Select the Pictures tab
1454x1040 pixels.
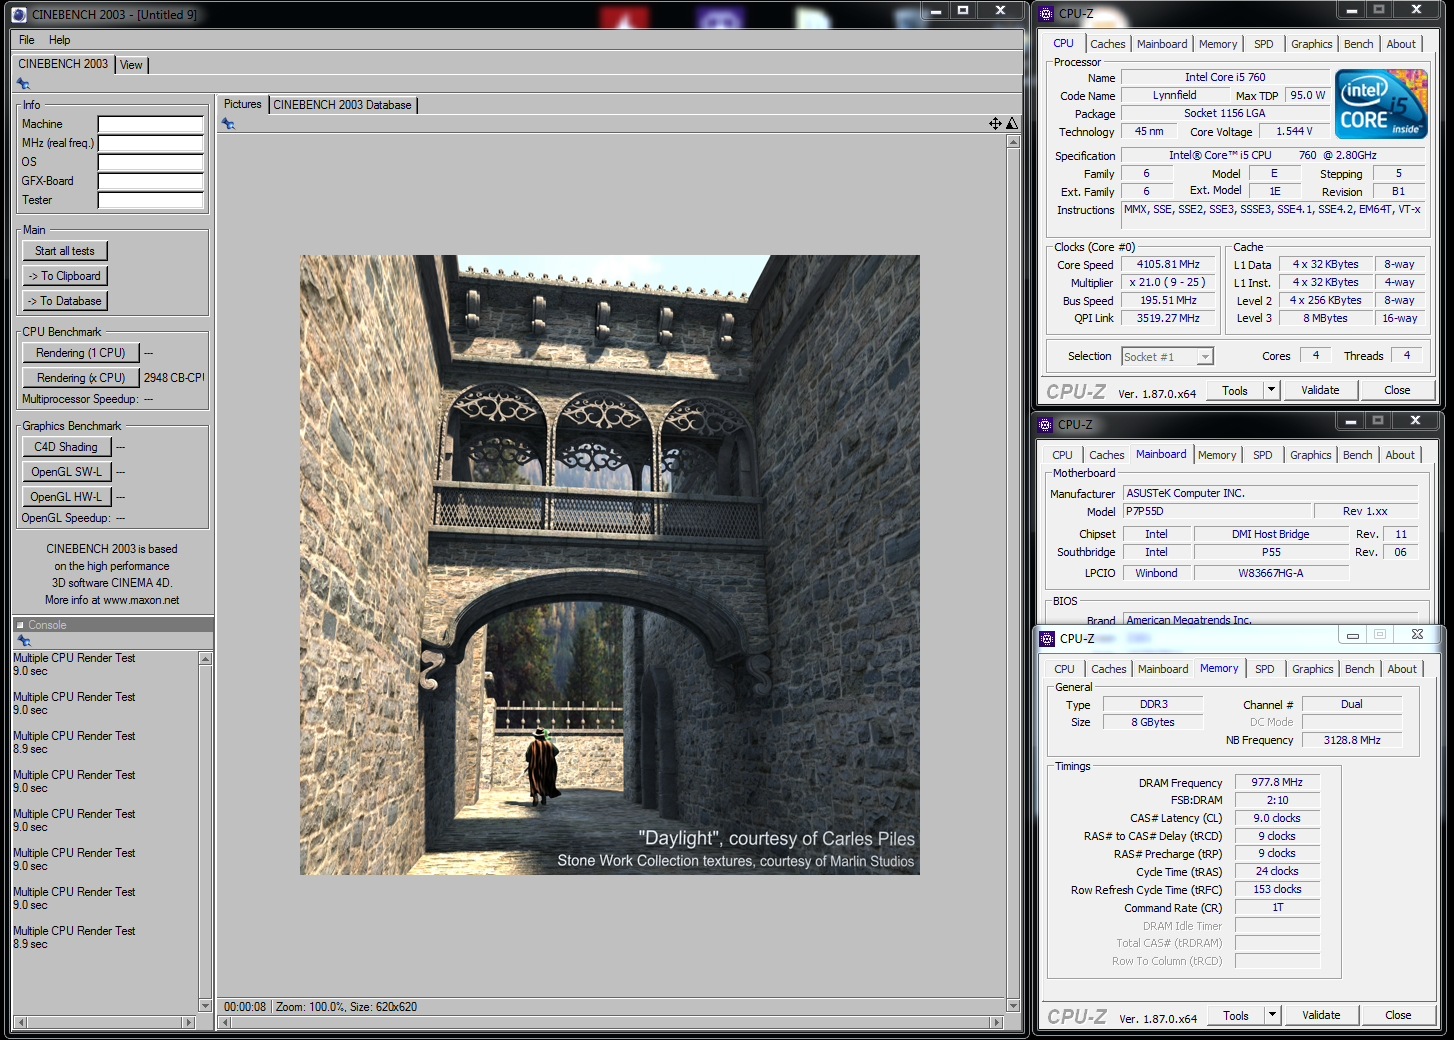(x=242, y=104)
